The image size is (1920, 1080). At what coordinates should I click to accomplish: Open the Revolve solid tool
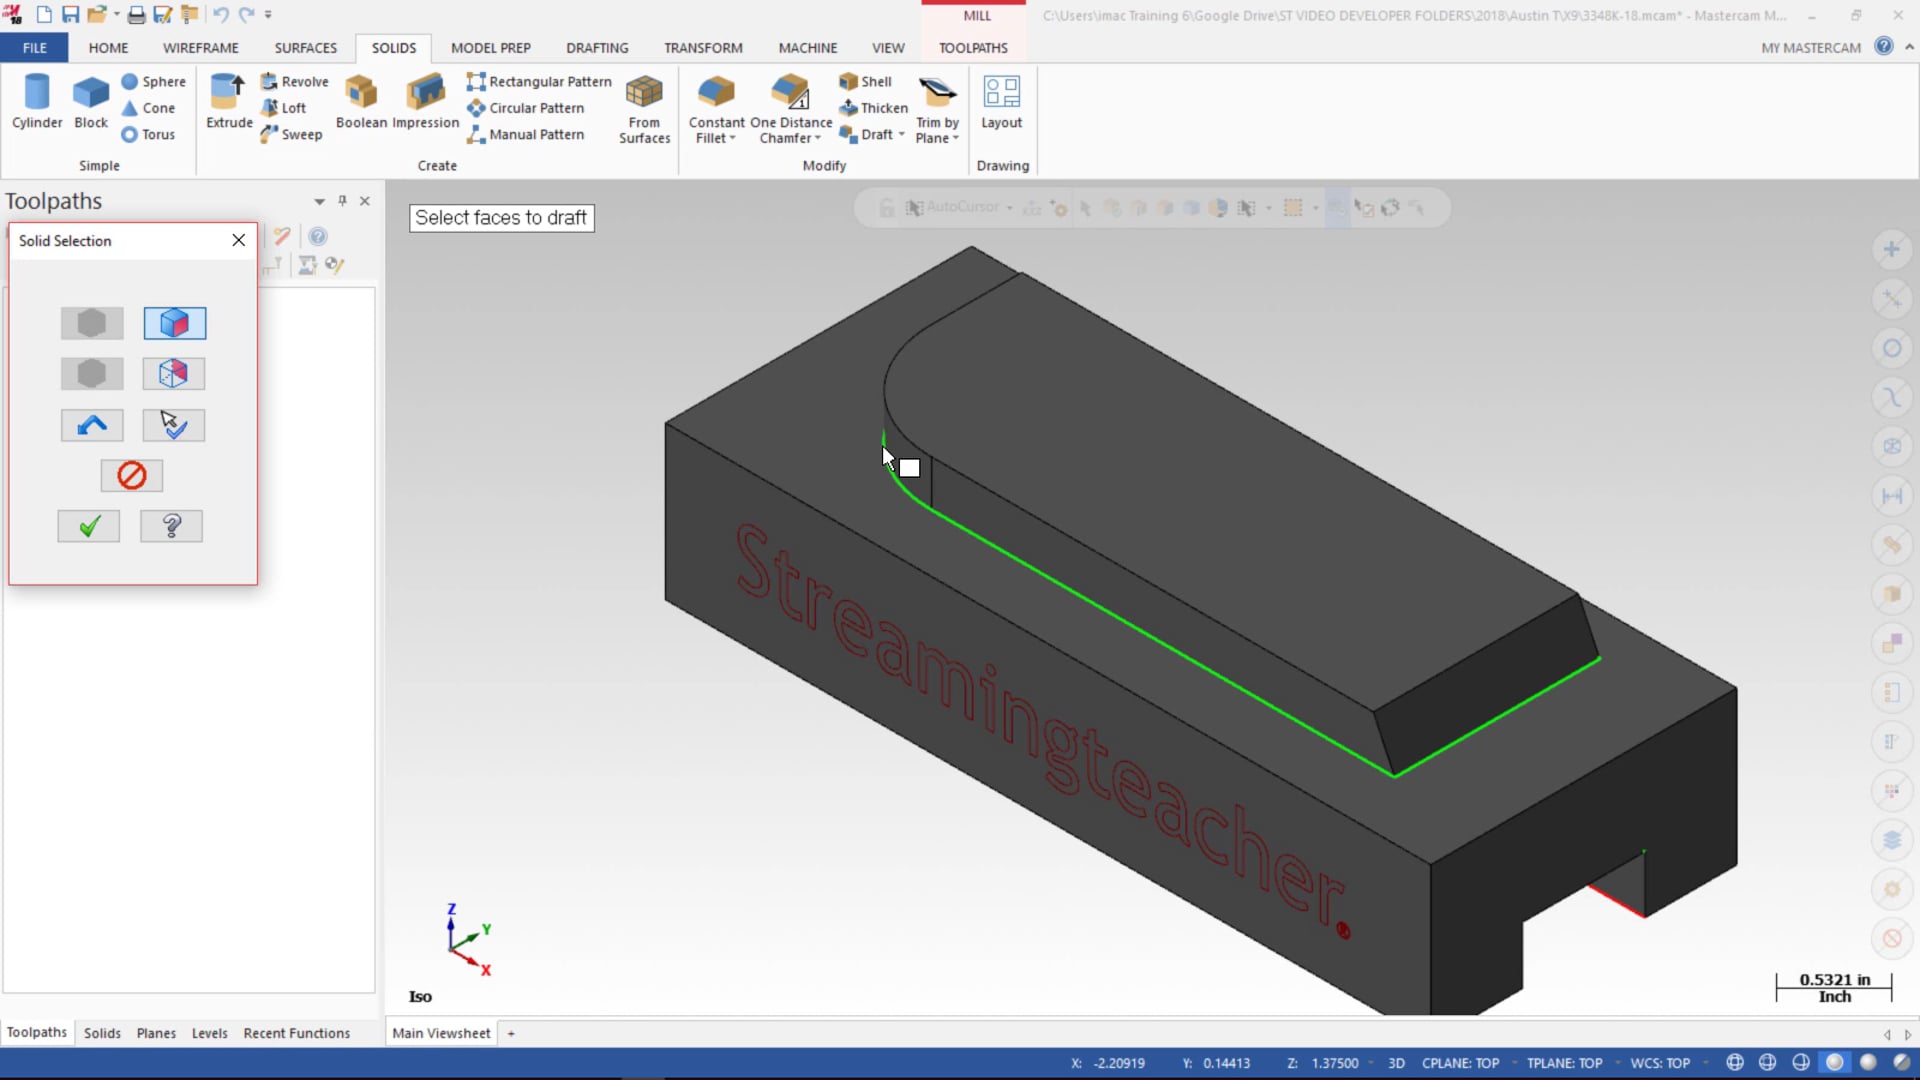click(x=295, y=82)
